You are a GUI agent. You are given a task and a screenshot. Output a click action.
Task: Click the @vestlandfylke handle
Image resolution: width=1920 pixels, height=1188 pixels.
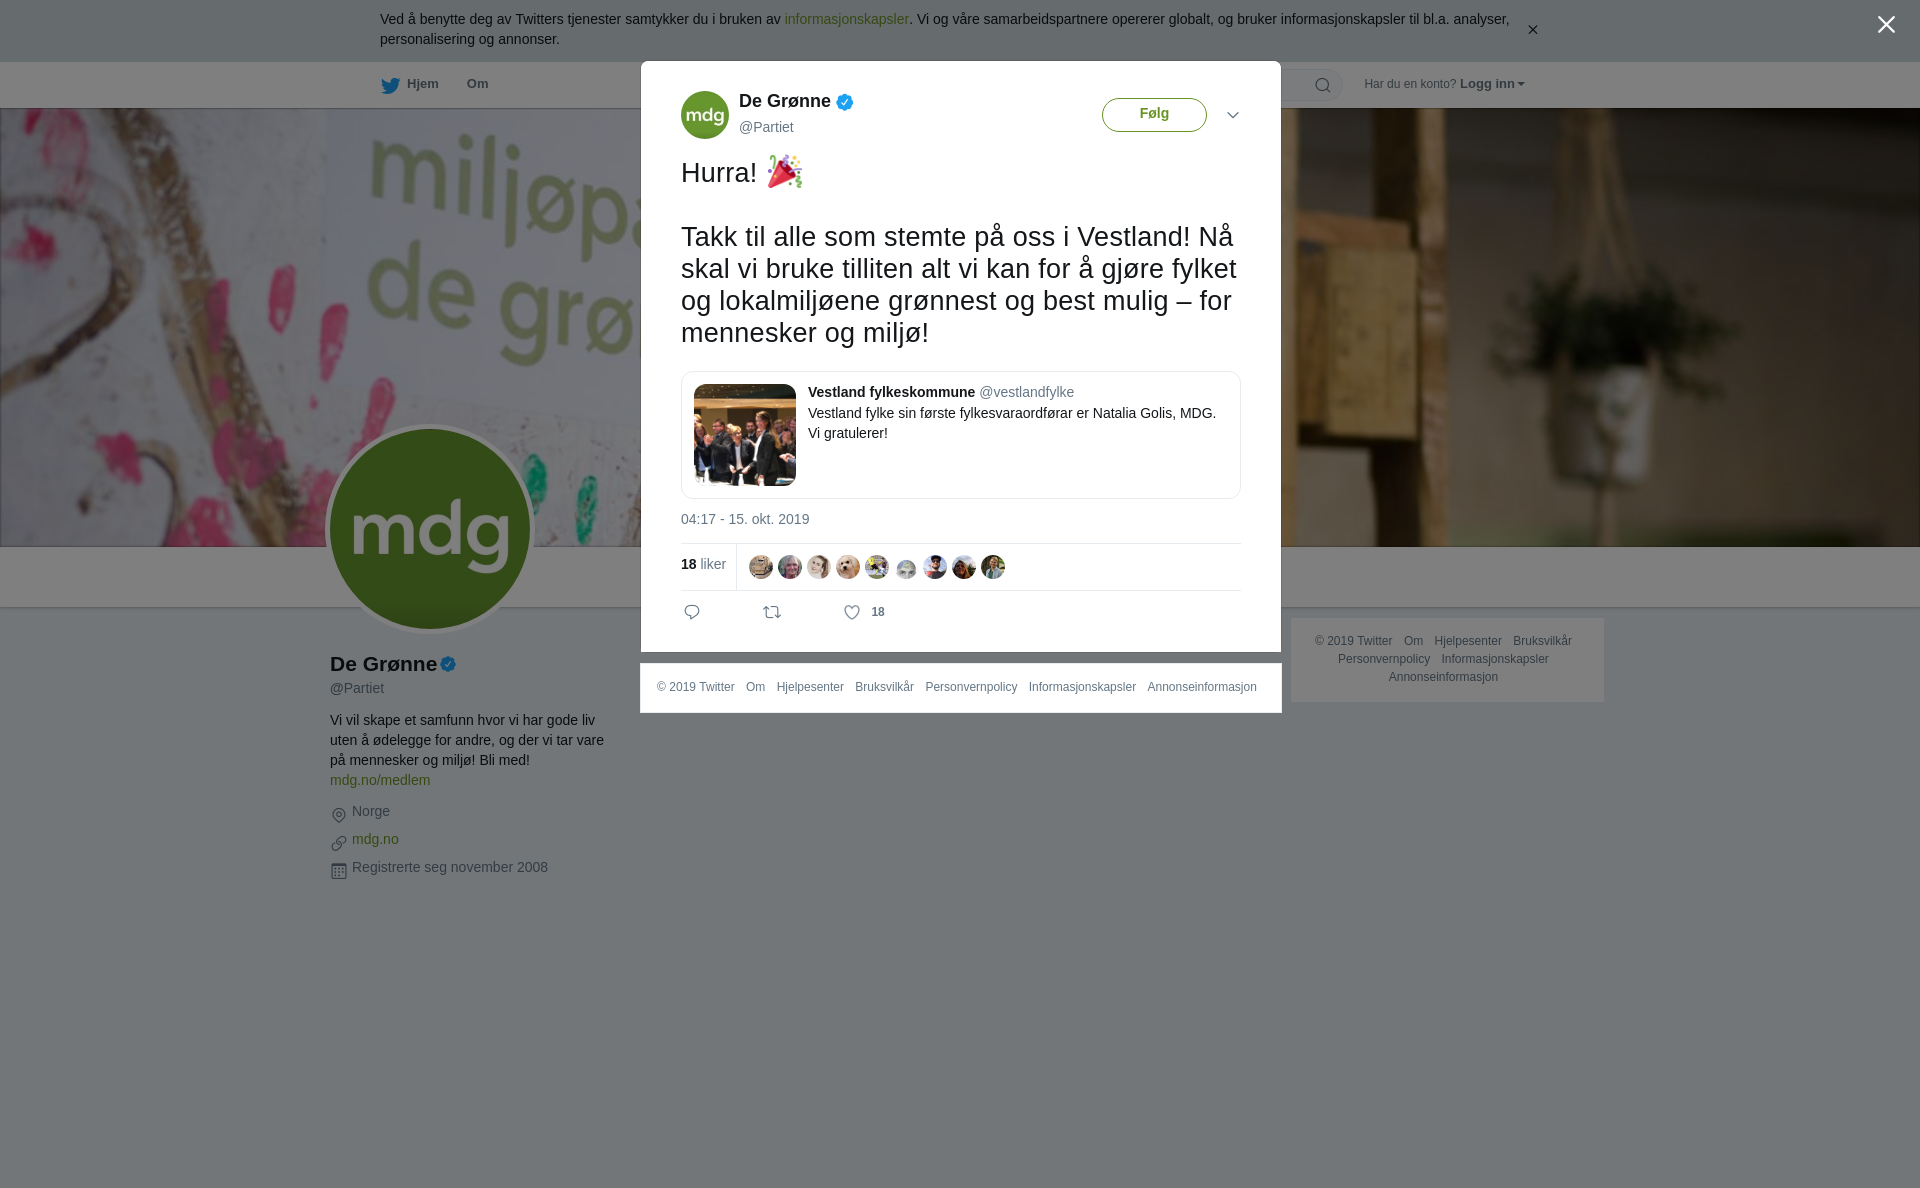click(1026, 392)
